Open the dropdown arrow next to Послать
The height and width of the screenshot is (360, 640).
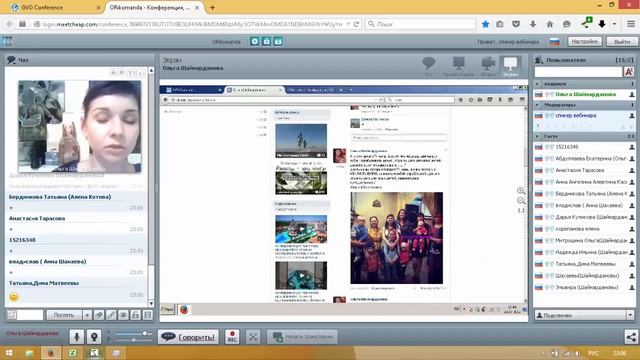pyautogui.click(x=87, y=315)
